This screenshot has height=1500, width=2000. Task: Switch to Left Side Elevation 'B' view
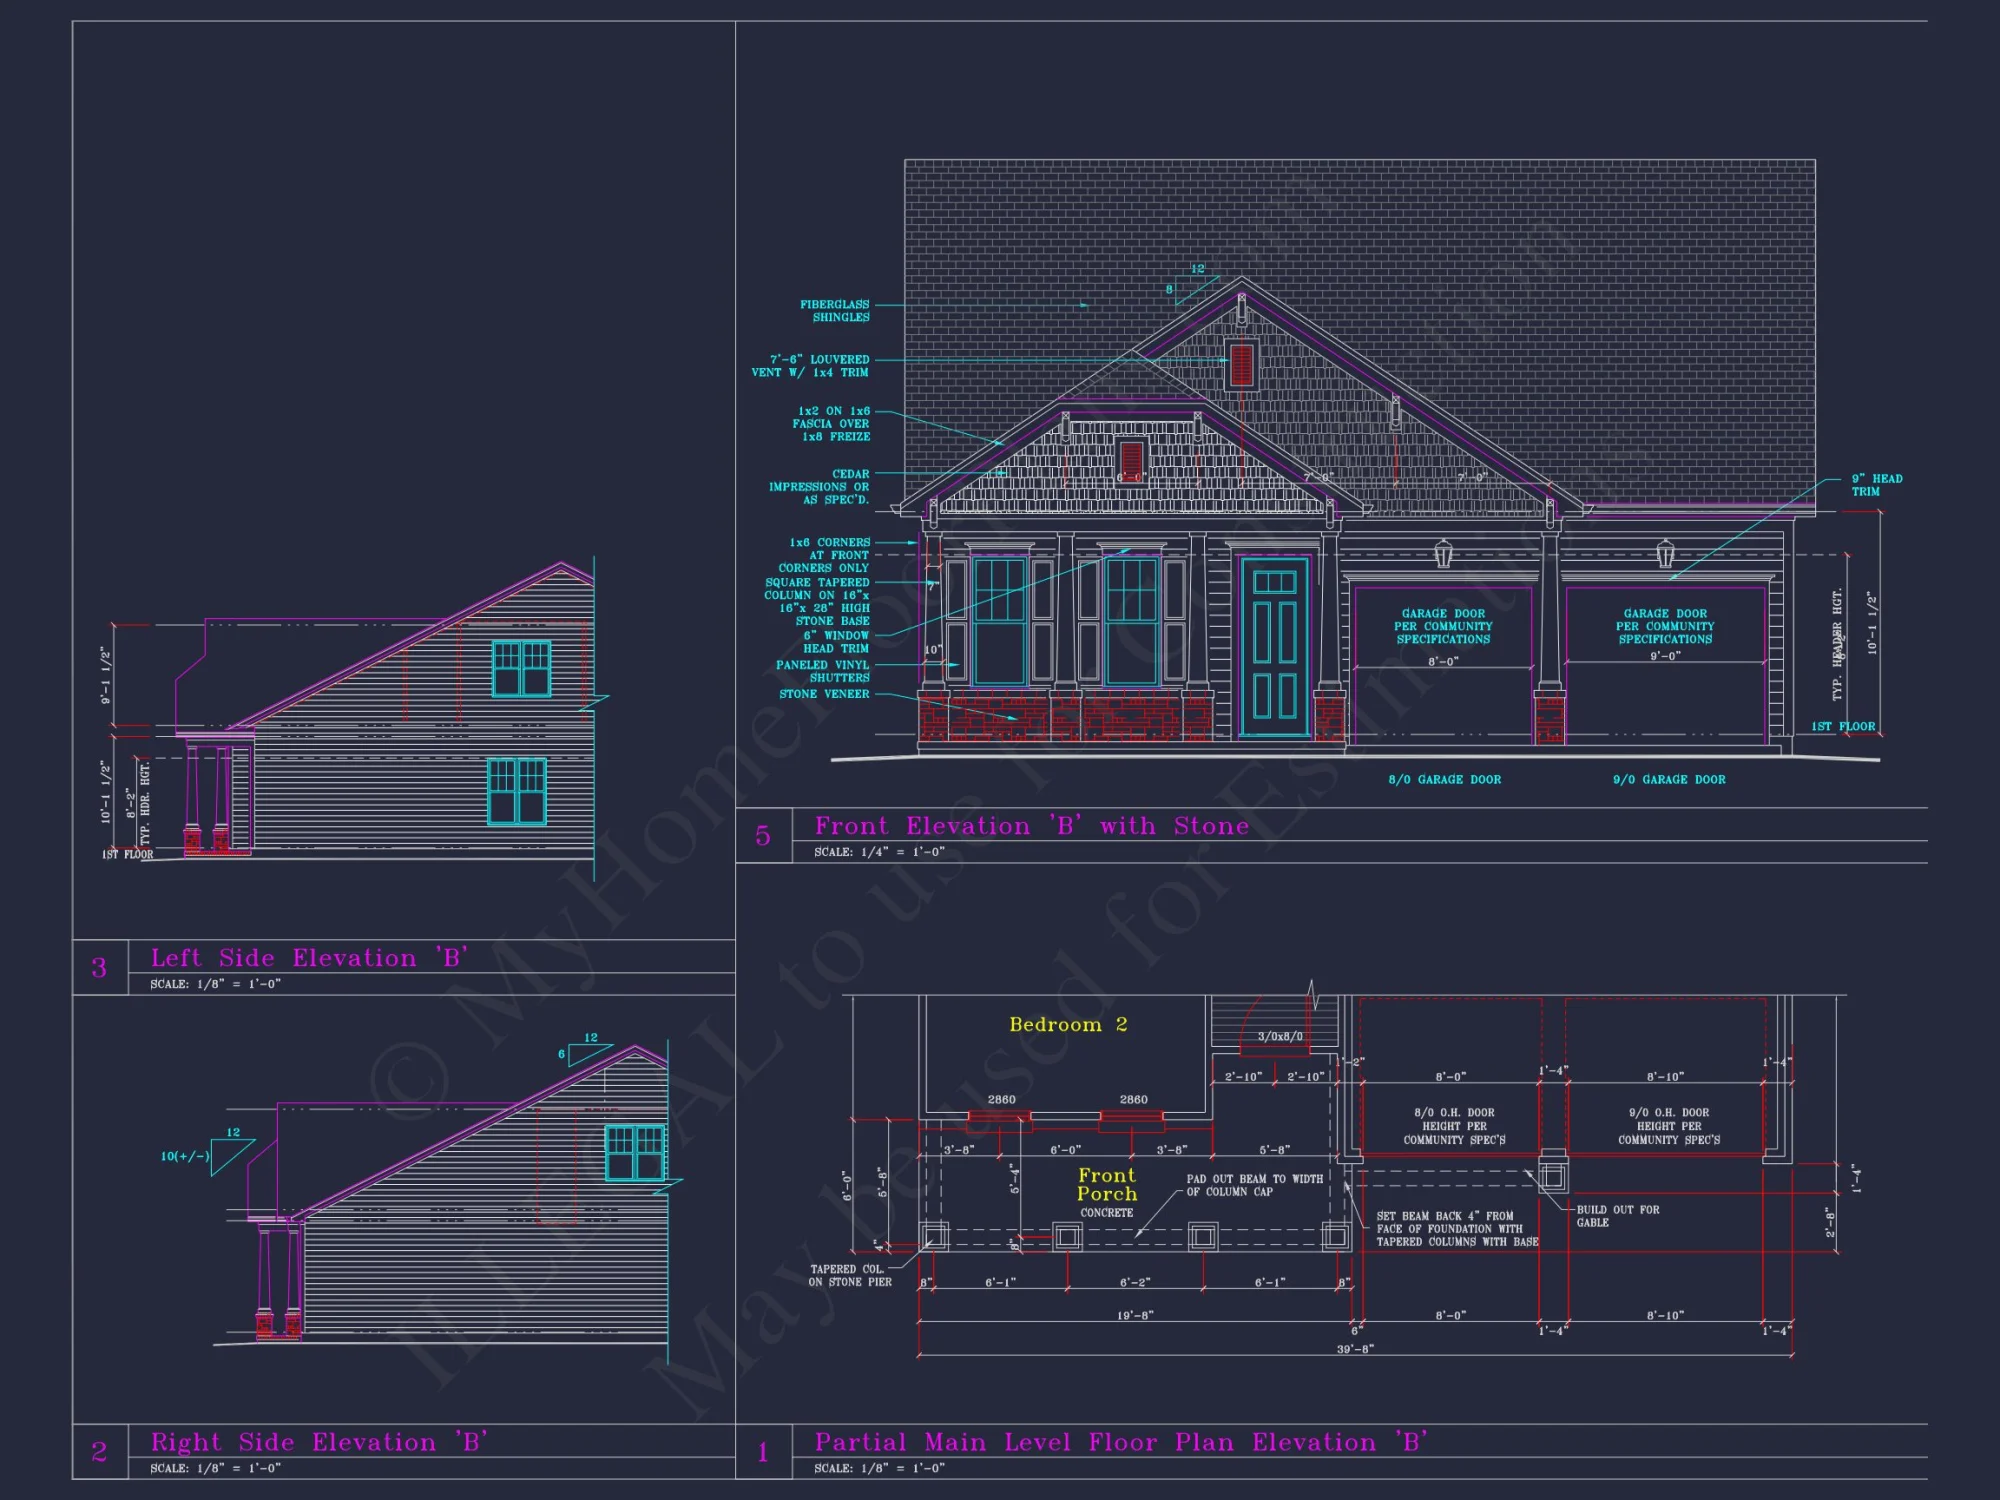pos(310,957)
